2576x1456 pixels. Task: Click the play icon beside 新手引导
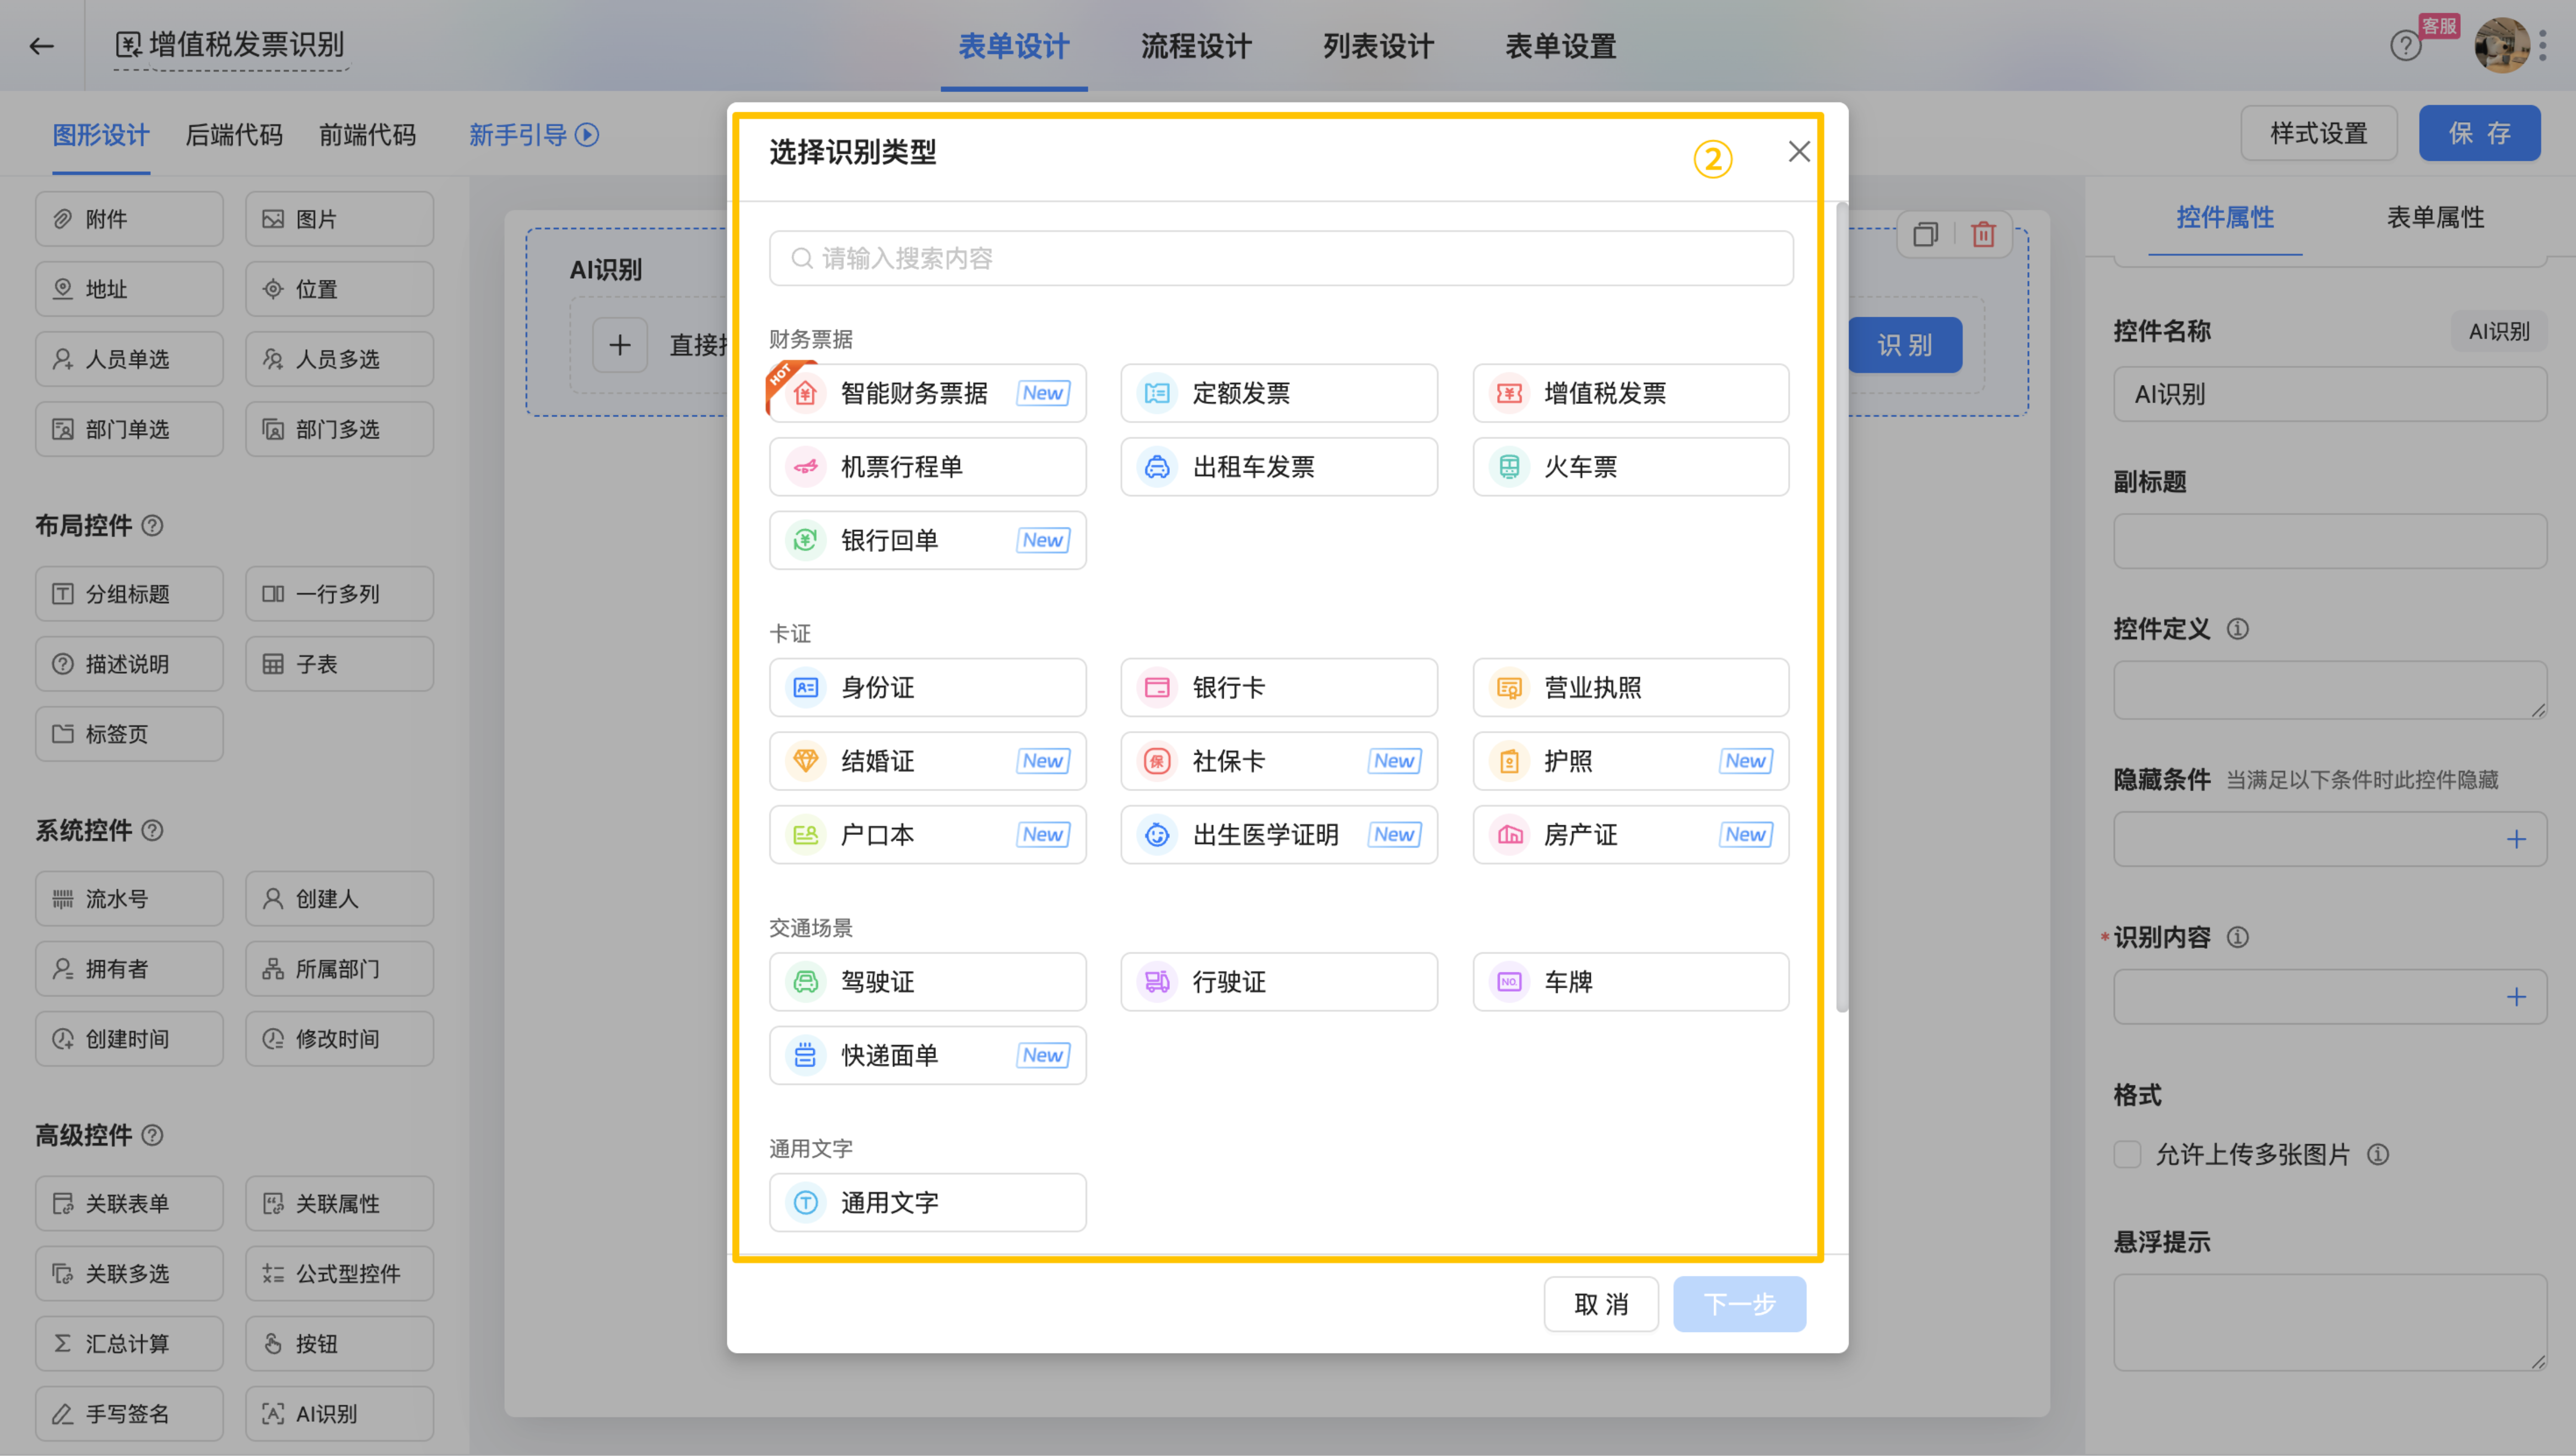point(588,135)
